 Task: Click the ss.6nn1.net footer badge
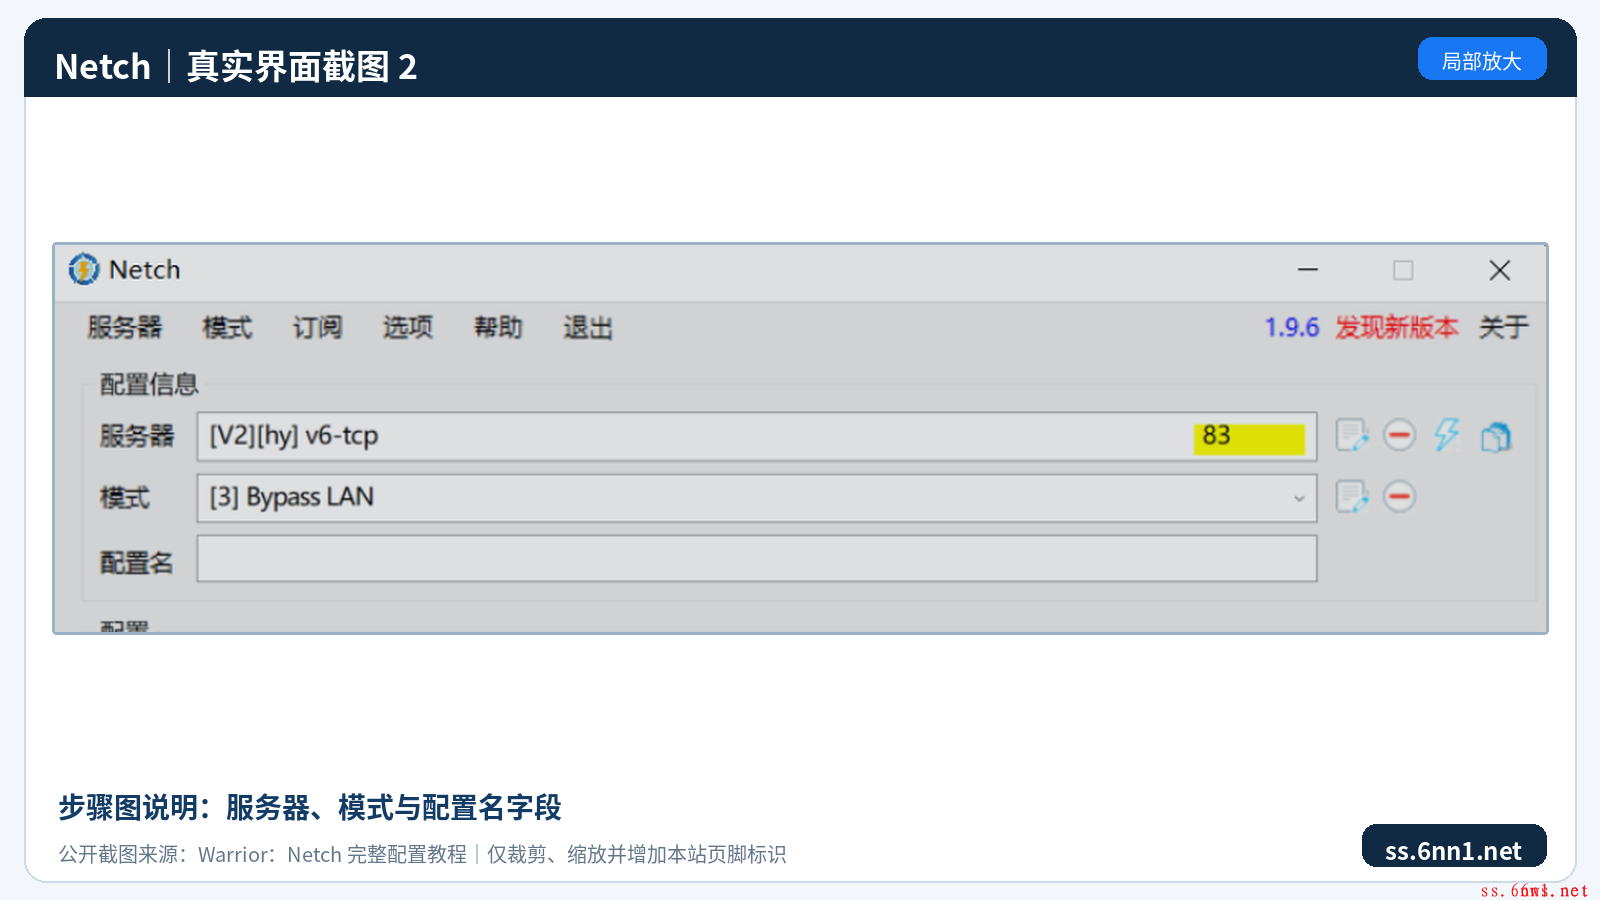[x=1454, y=846]
